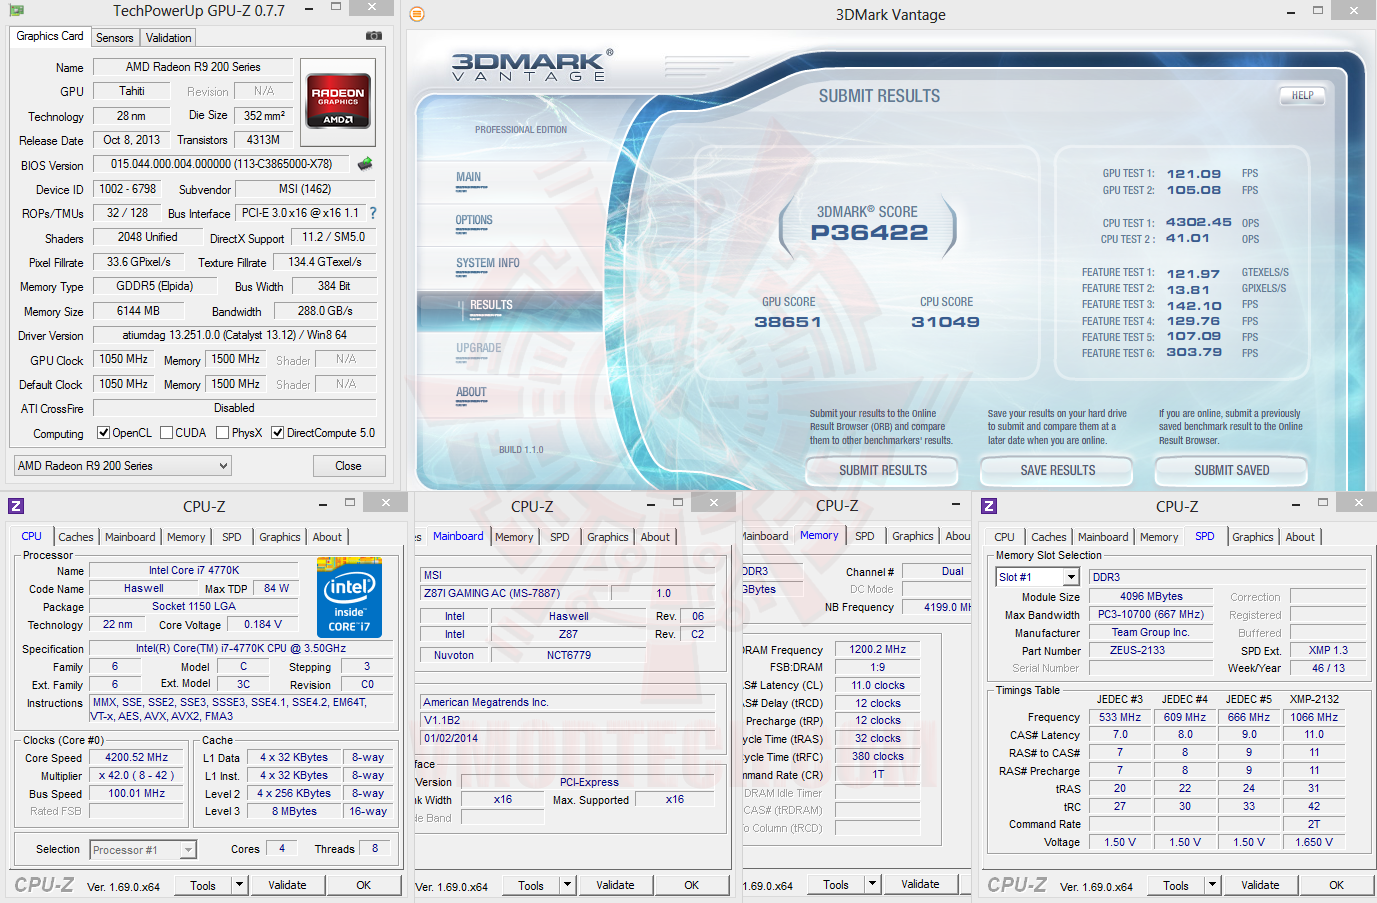Click Validate in the CPU-Z SPD window
Screen dimensions: 1377x903
click(1260, 885)
